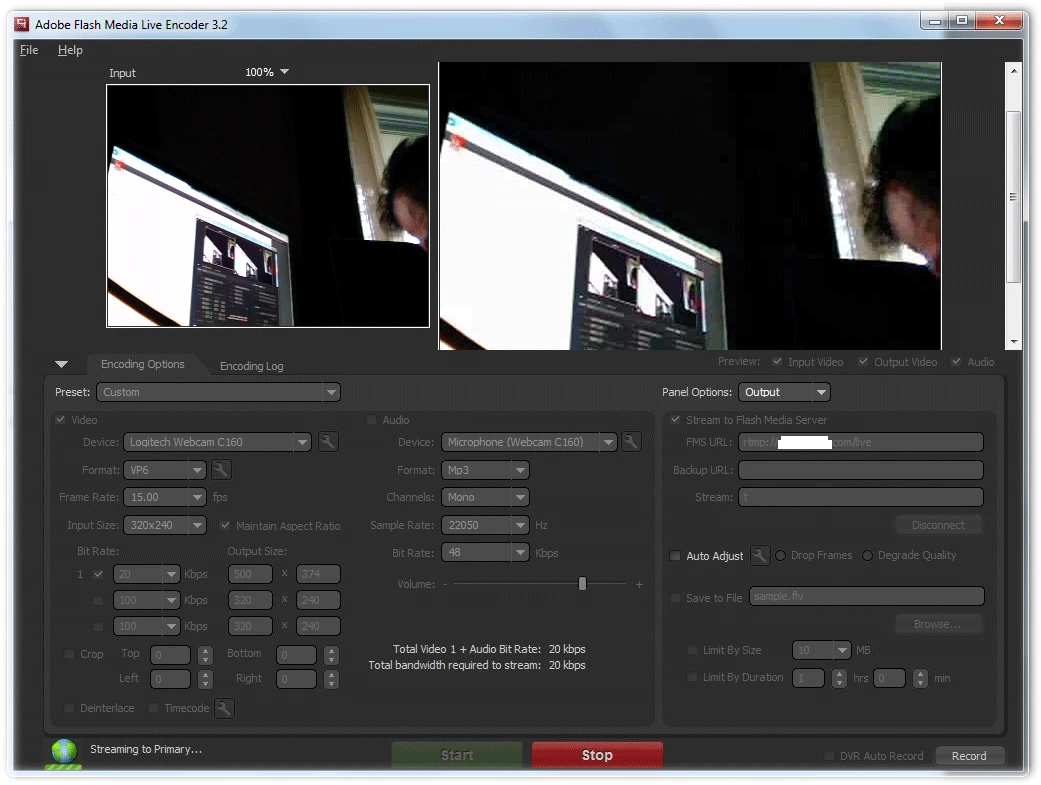Click the Record button

969,756
